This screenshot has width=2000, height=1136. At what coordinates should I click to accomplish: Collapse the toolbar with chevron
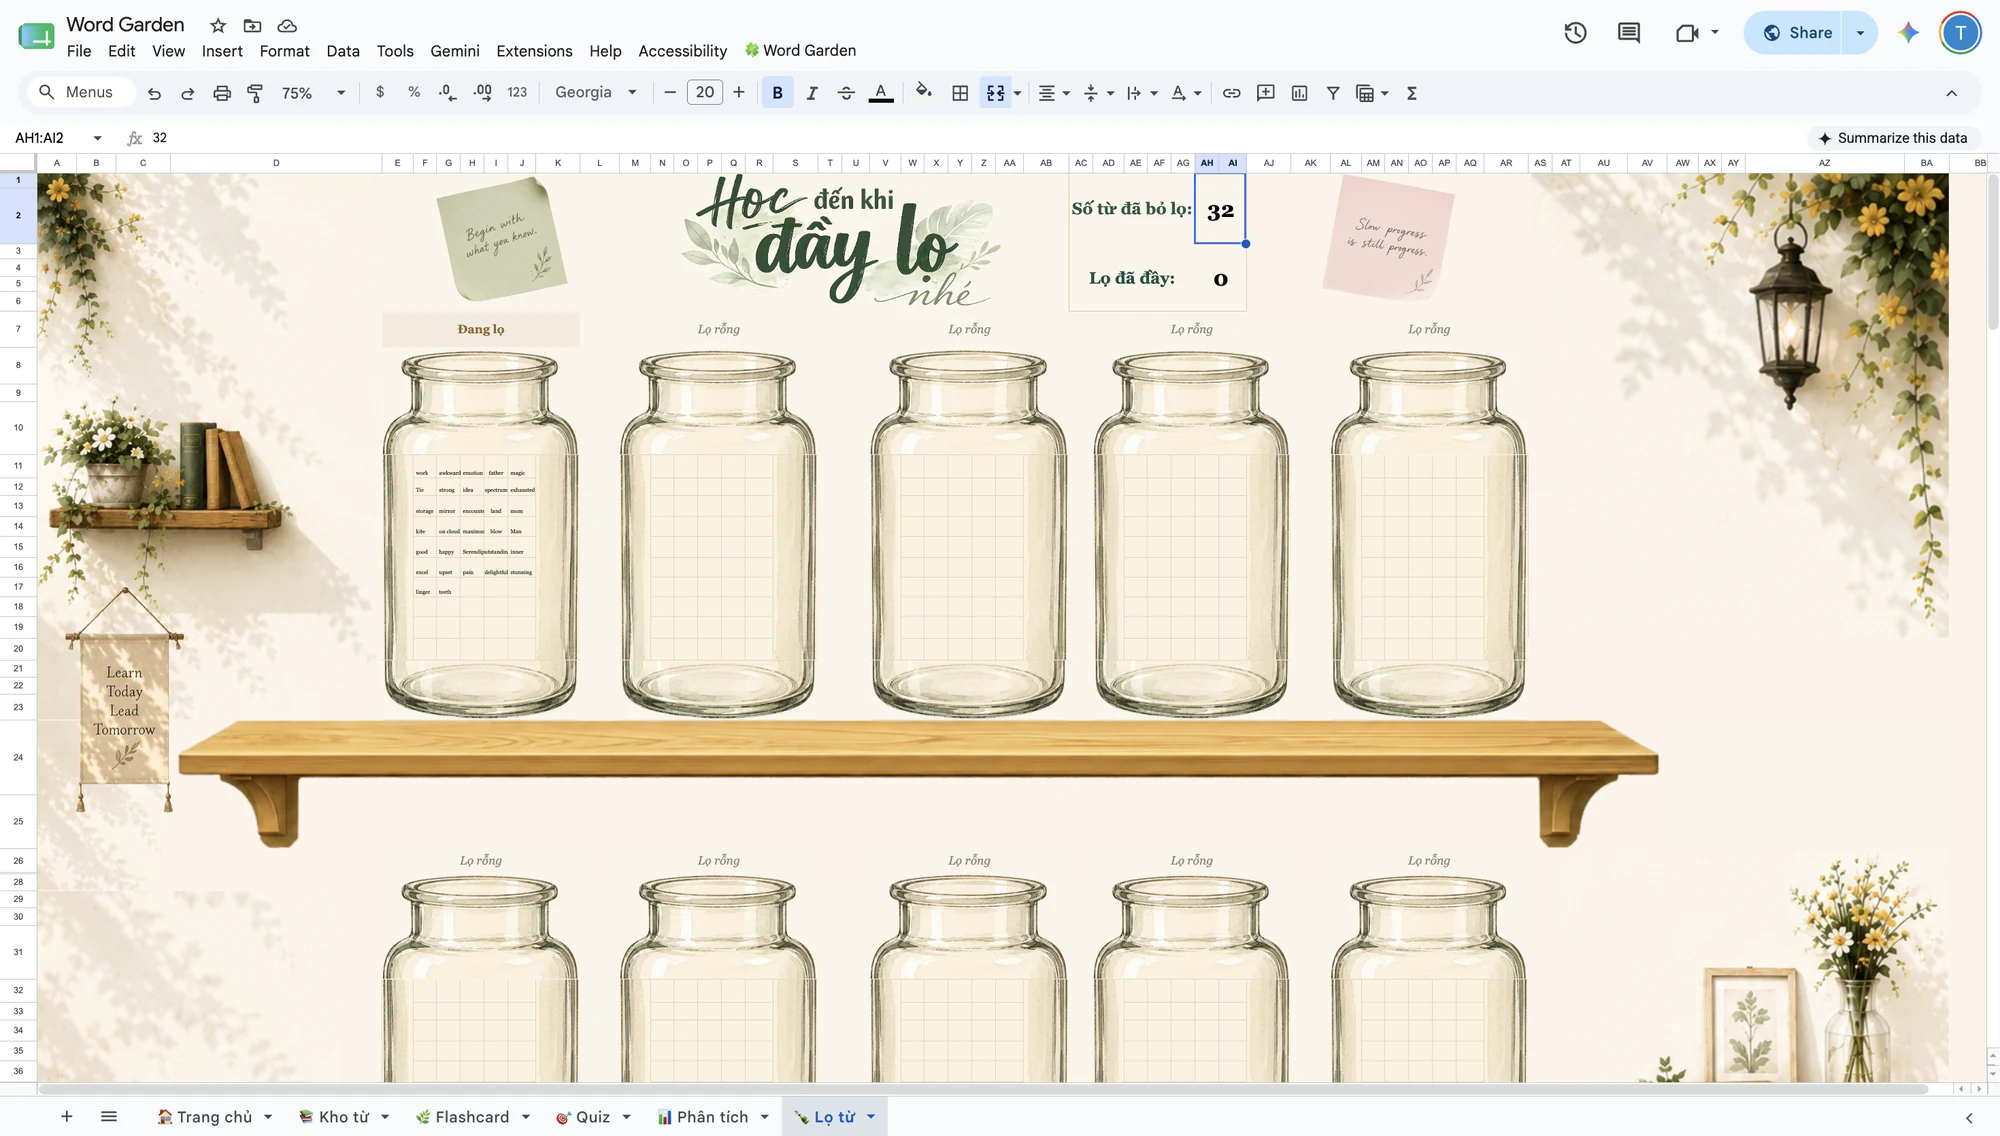point(1951,93)
